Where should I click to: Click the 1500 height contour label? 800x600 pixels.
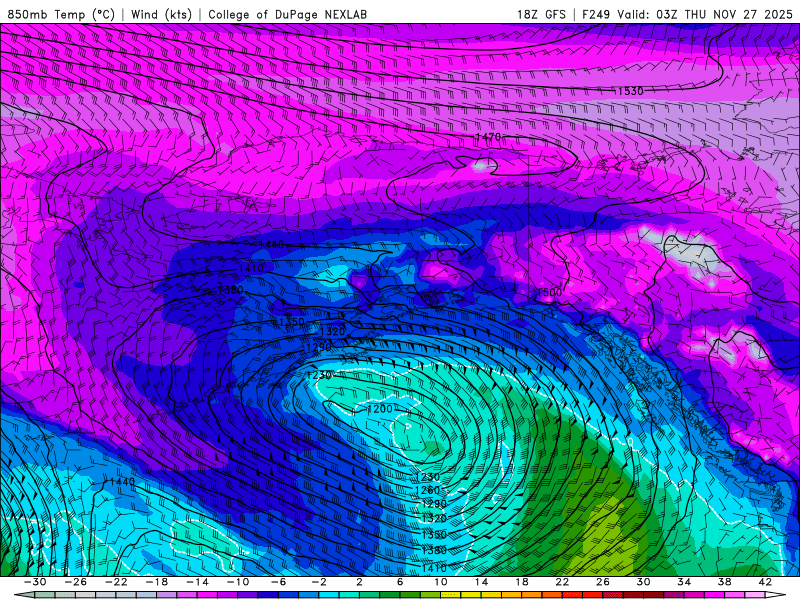549,292
